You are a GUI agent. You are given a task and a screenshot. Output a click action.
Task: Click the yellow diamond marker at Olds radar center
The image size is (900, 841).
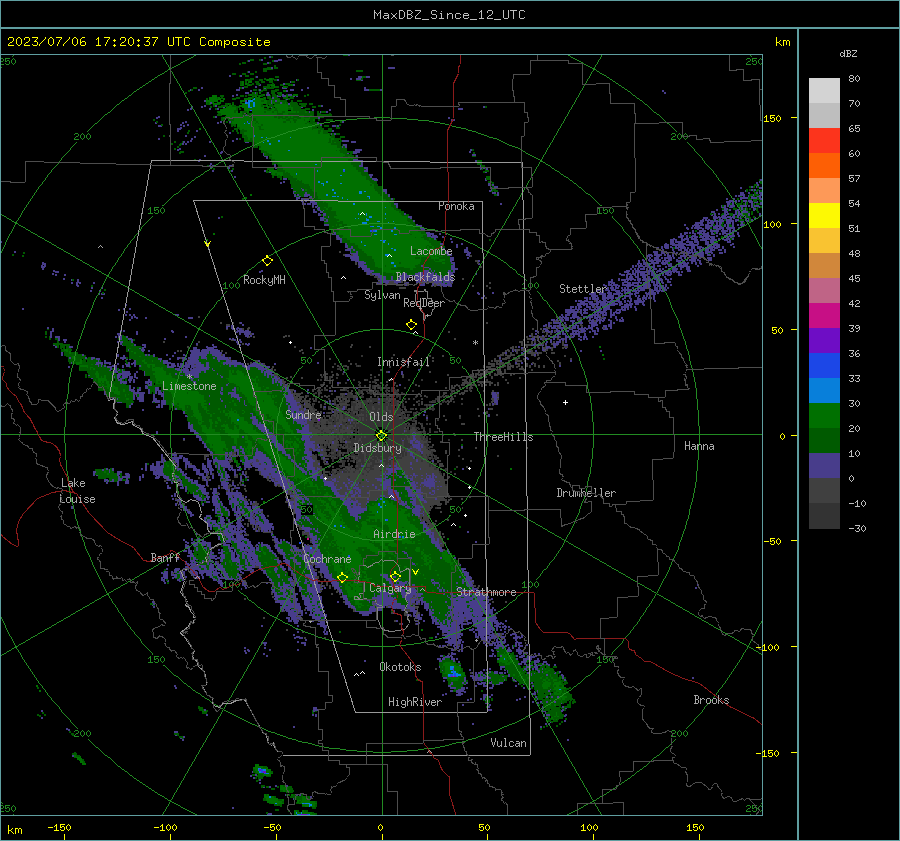[x=381, y=435]
